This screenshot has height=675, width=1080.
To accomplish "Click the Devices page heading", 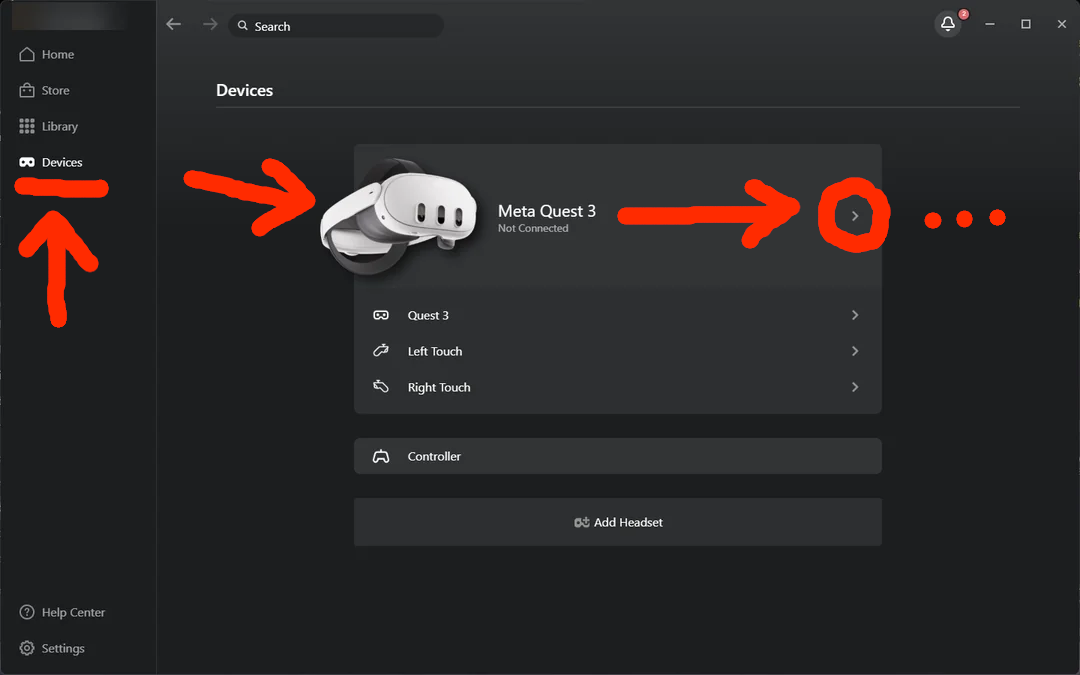I will [x=245, y=90].
